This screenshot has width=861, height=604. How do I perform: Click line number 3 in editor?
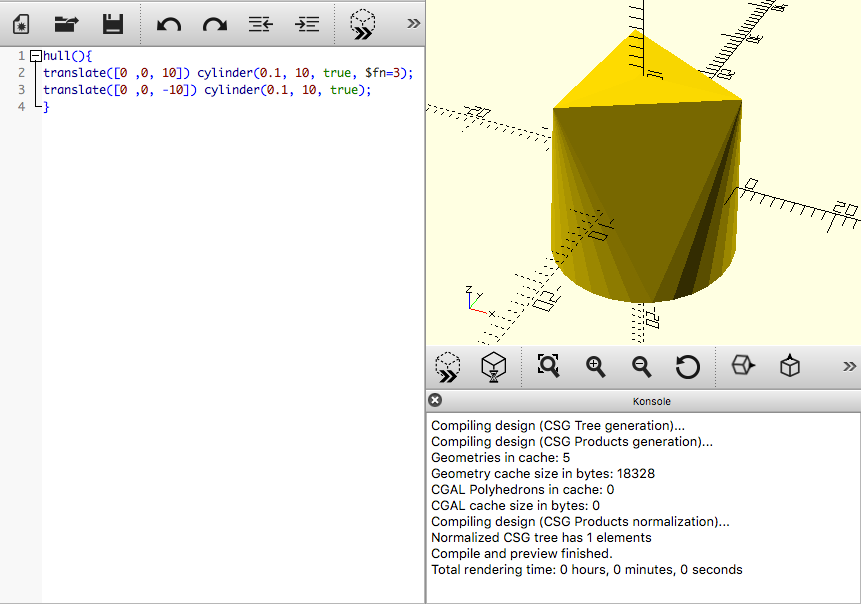[x=21, y=90]
